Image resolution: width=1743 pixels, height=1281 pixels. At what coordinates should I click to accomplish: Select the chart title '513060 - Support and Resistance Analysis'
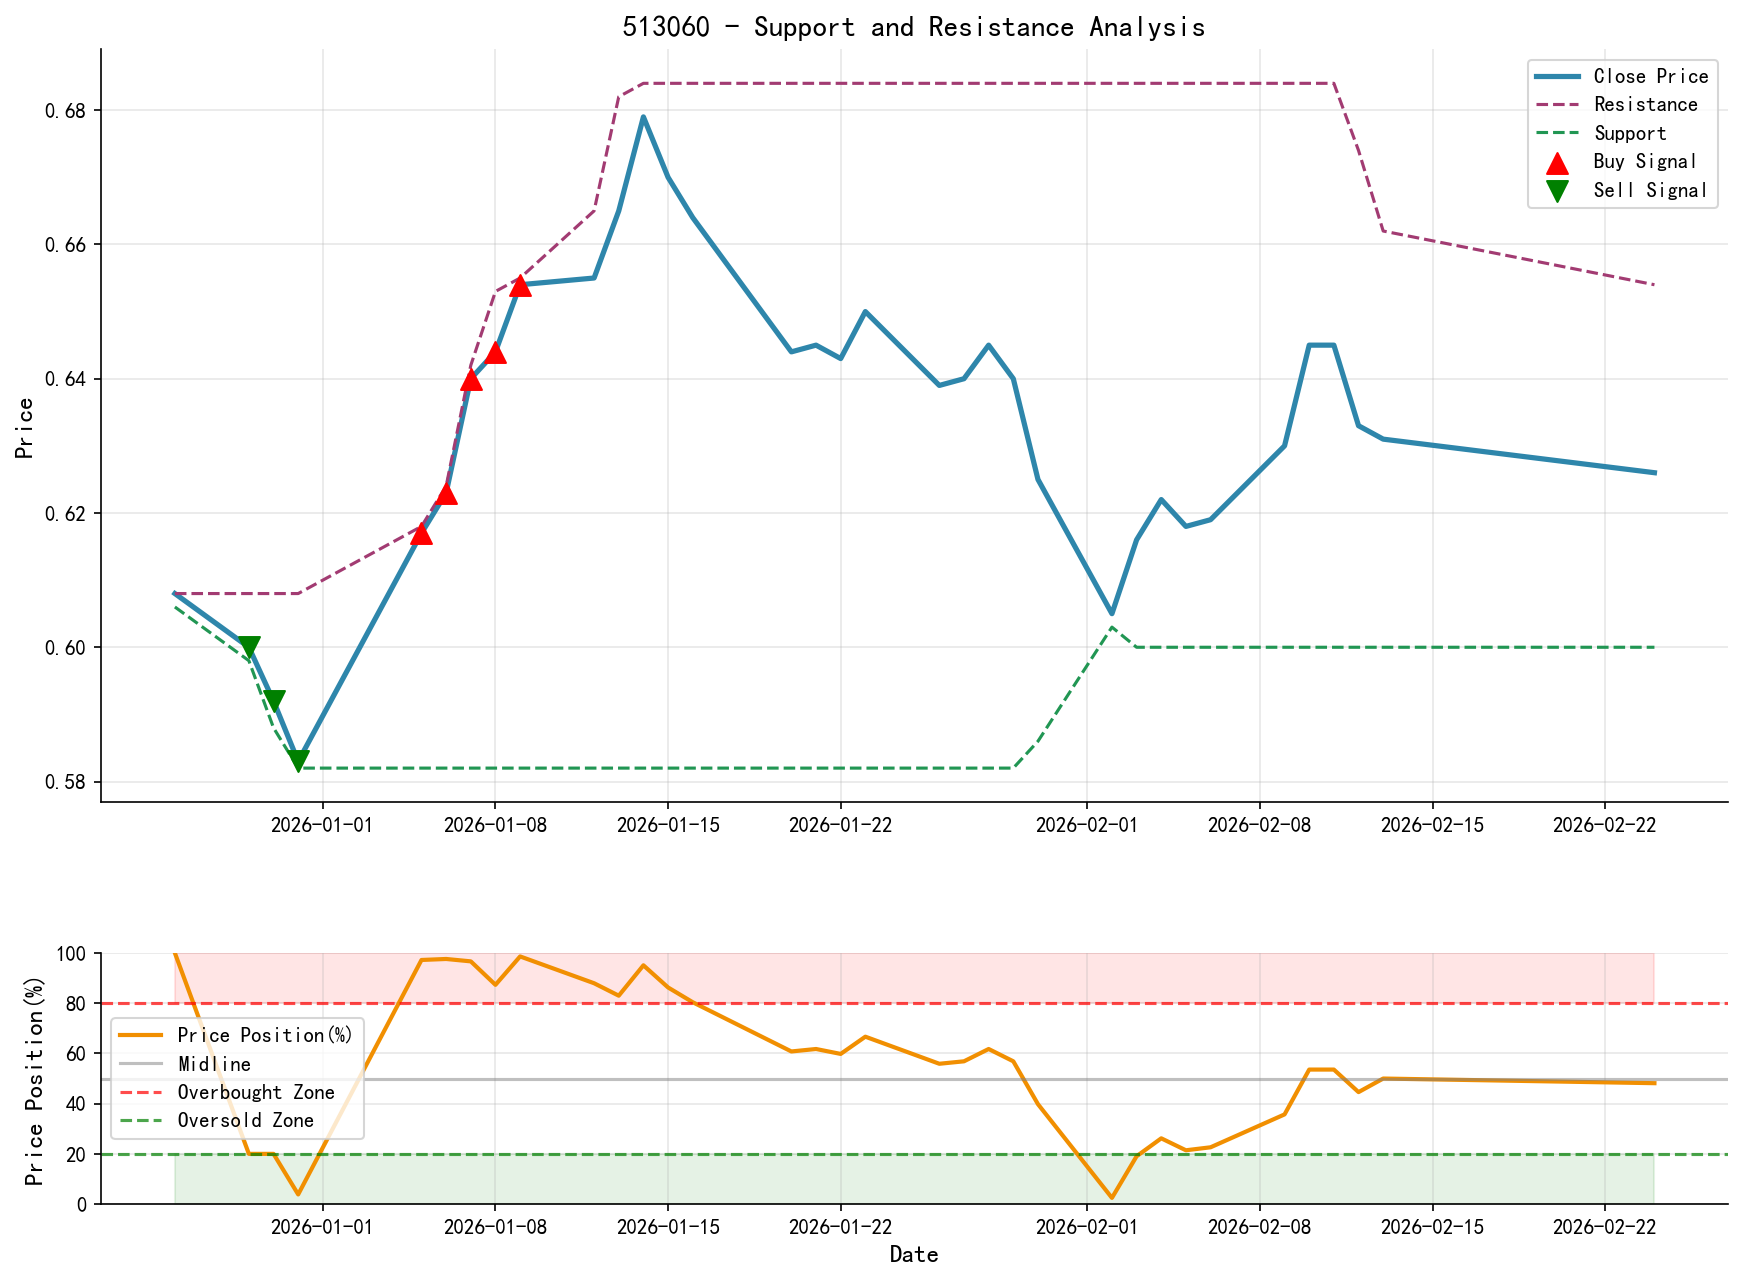click(915, 27)
